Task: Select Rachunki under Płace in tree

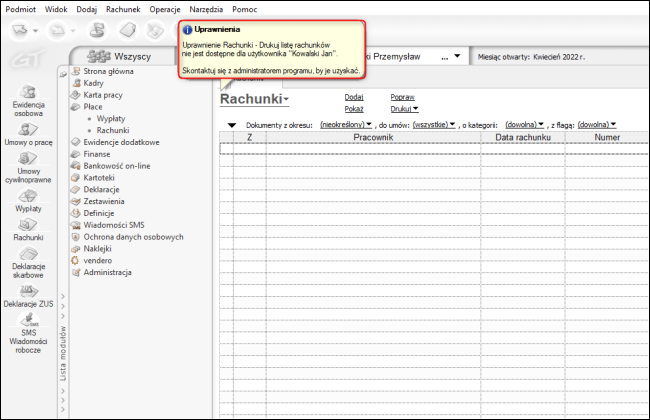Action: pyautogui.click(x=113, y=130)
